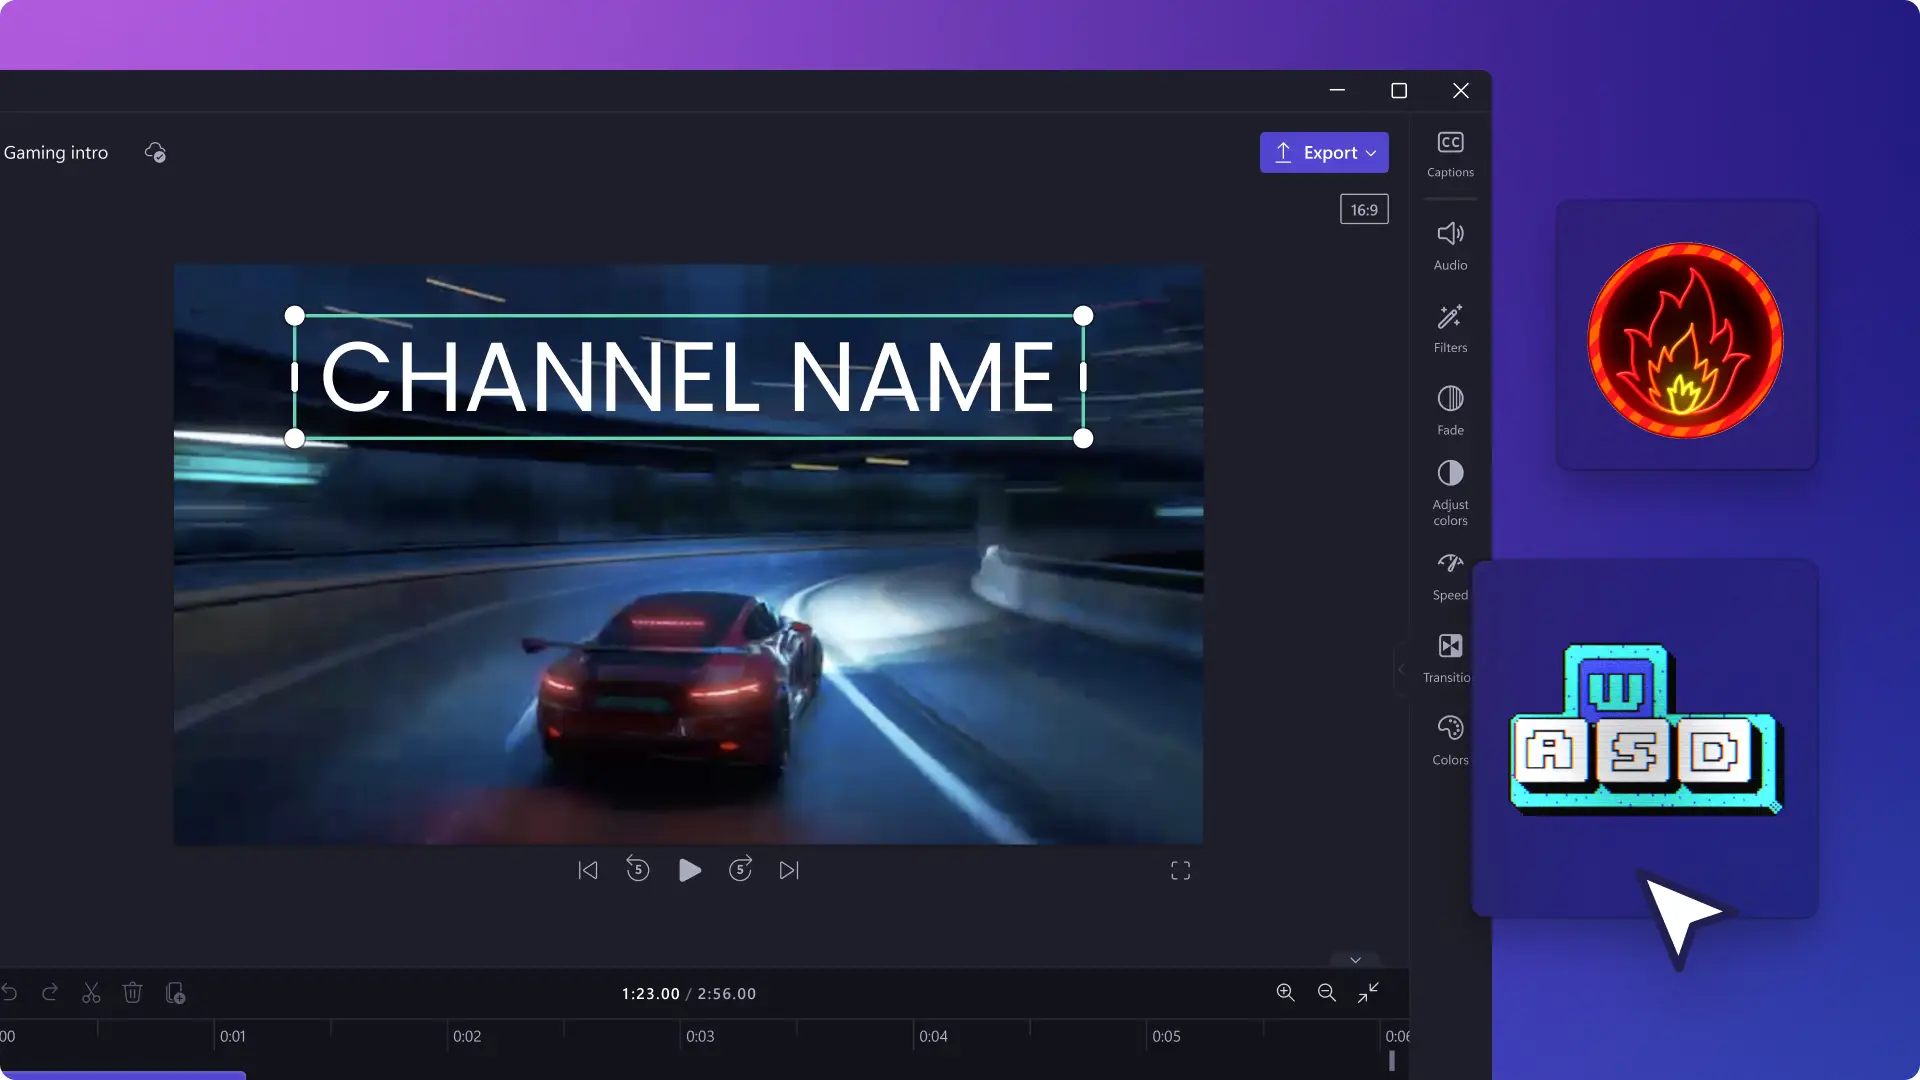Click the fullscreen preview button
This screenshot has width=1920, height=1080.
(x=1179, y=870)
